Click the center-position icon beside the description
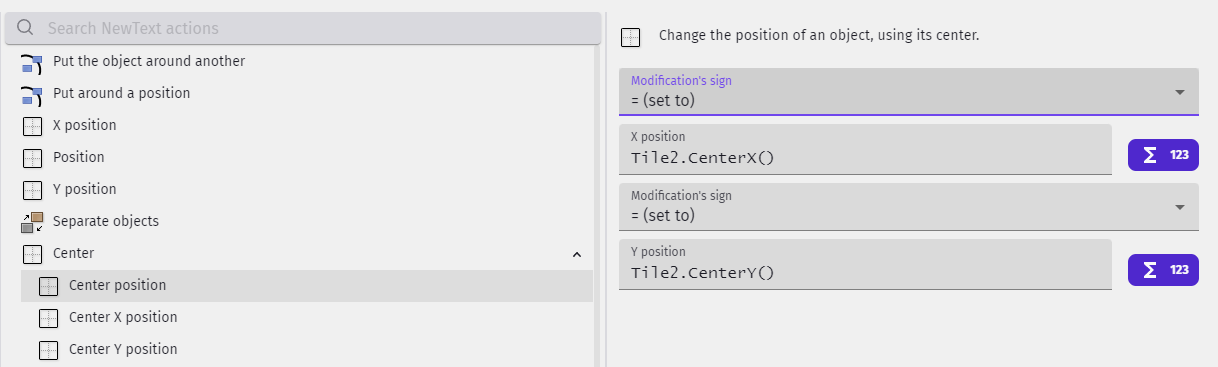 630,38
